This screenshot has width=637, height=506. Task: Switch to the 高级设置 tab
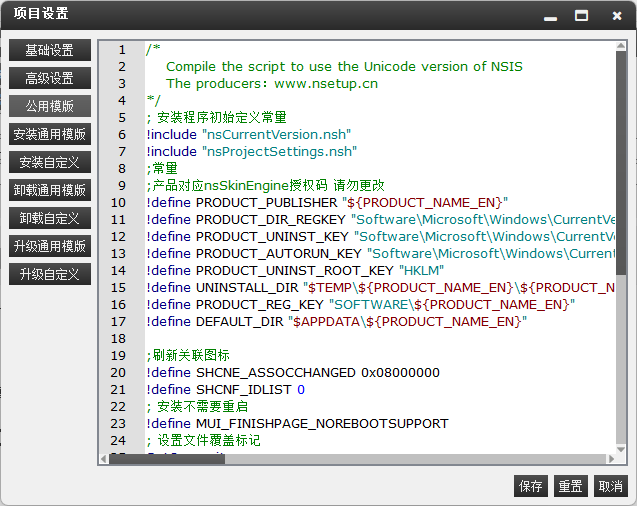(50, 78)
